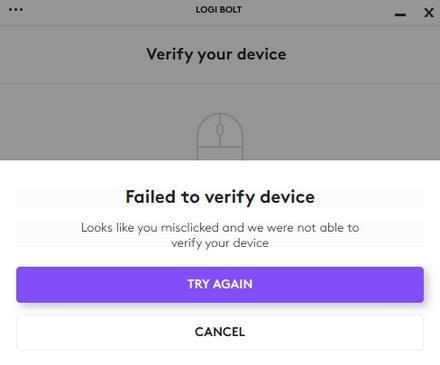Click the 'Verify your device' heading

coord(216,54)
